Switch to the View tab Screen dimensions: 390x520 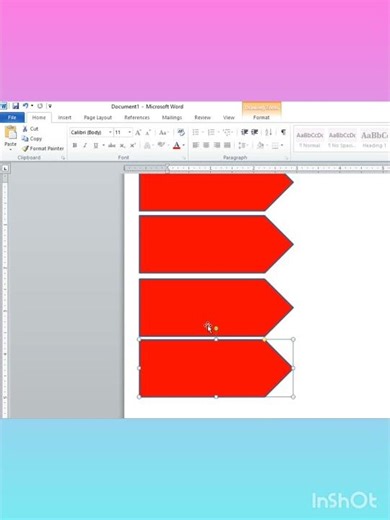point(229,117)
